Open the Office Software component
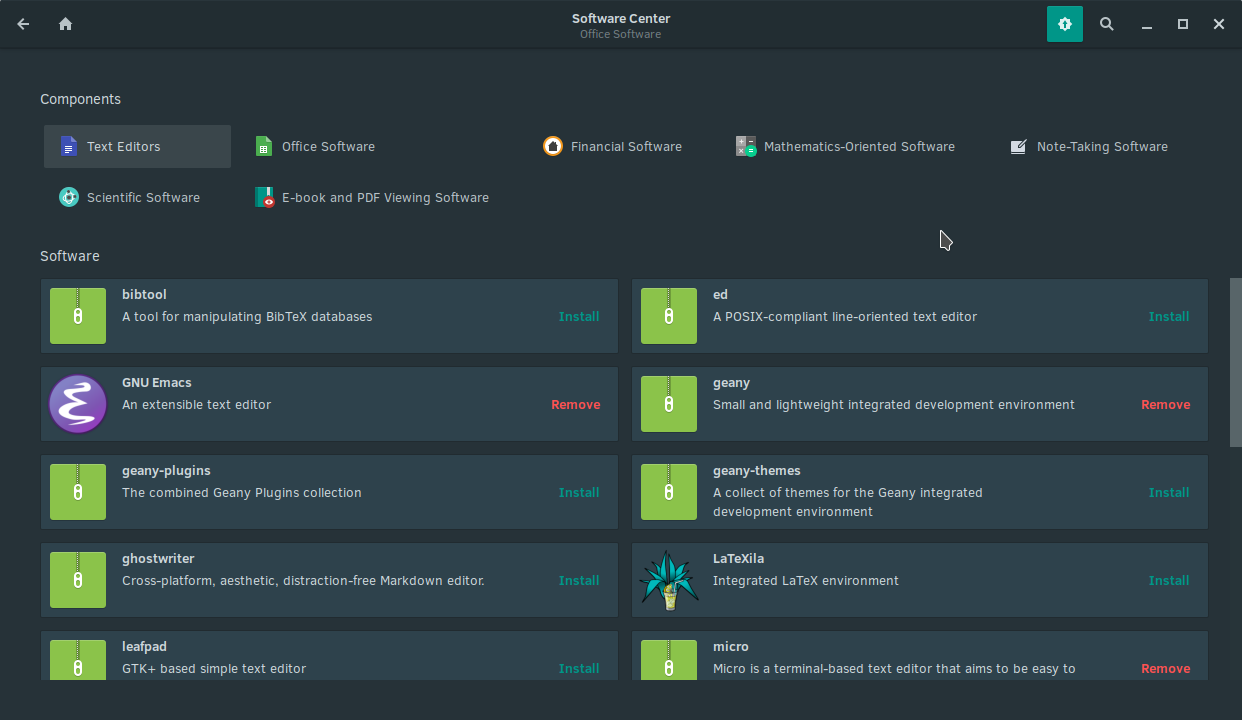1242x720 pixels. click(x=316, y=146)
